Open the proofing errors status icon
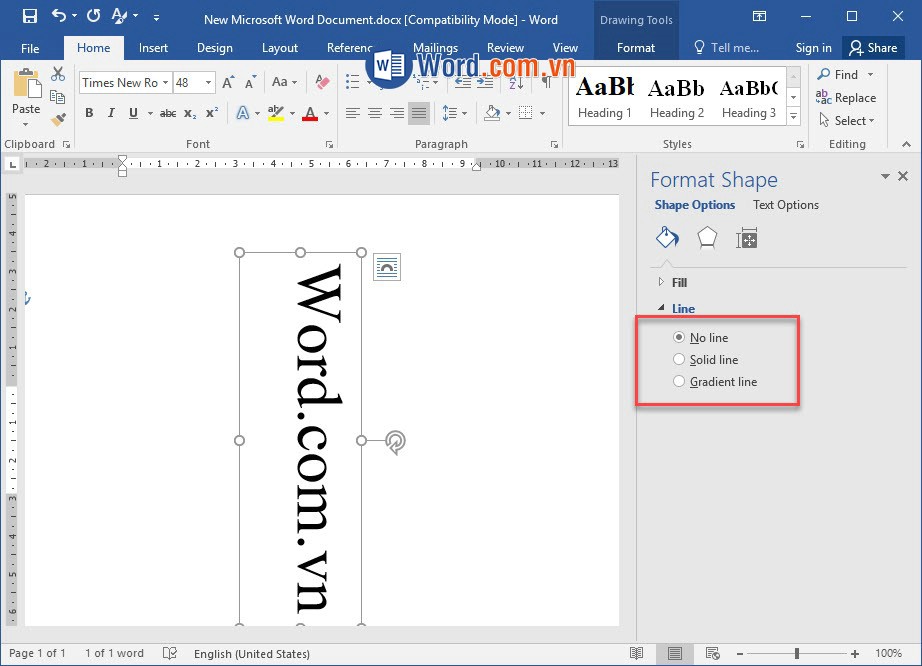This screenshot has width=922, height=666. tap(170, 653)
